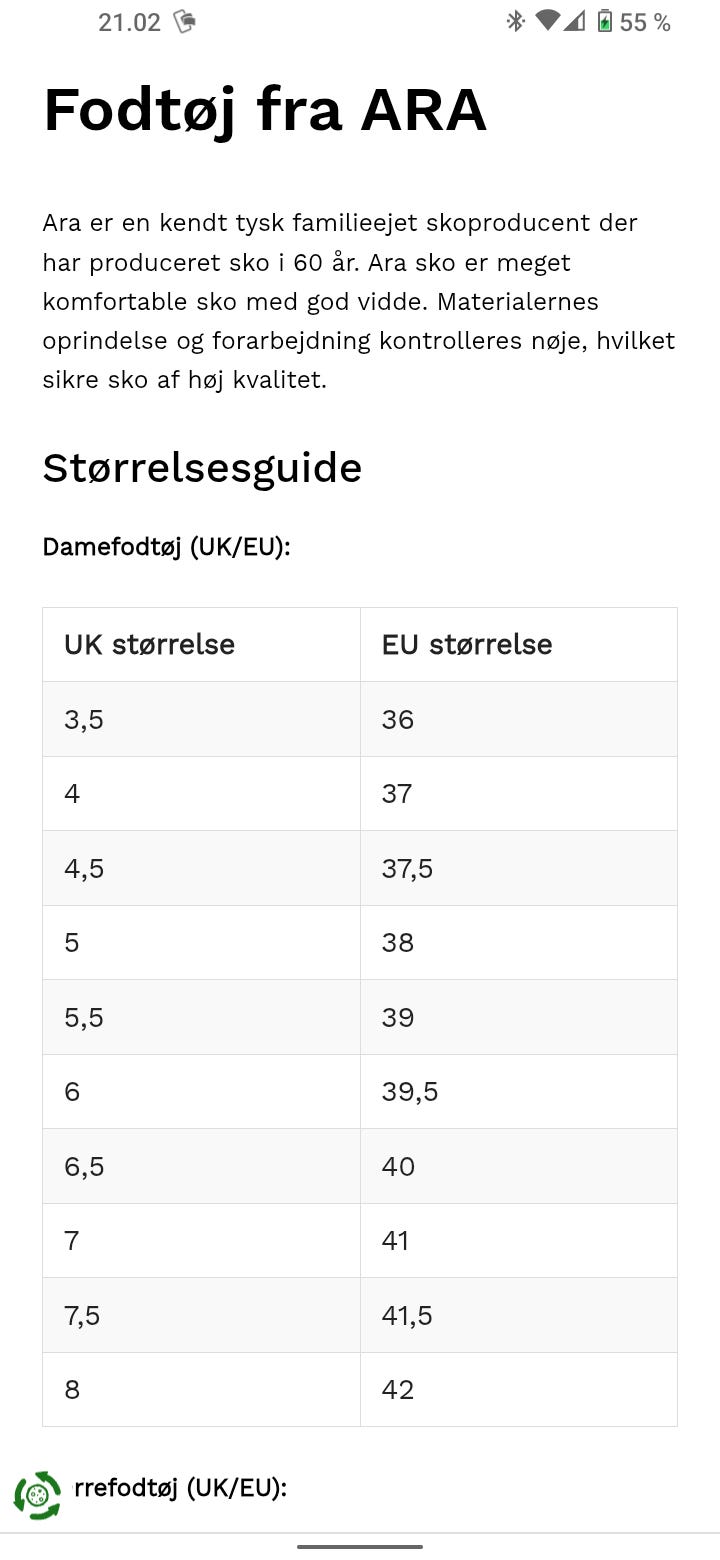Tap the mobile signal strength icon
The height and width of the screenshot is (1560, 720).
pyautogui.click(x=574, y=21)
